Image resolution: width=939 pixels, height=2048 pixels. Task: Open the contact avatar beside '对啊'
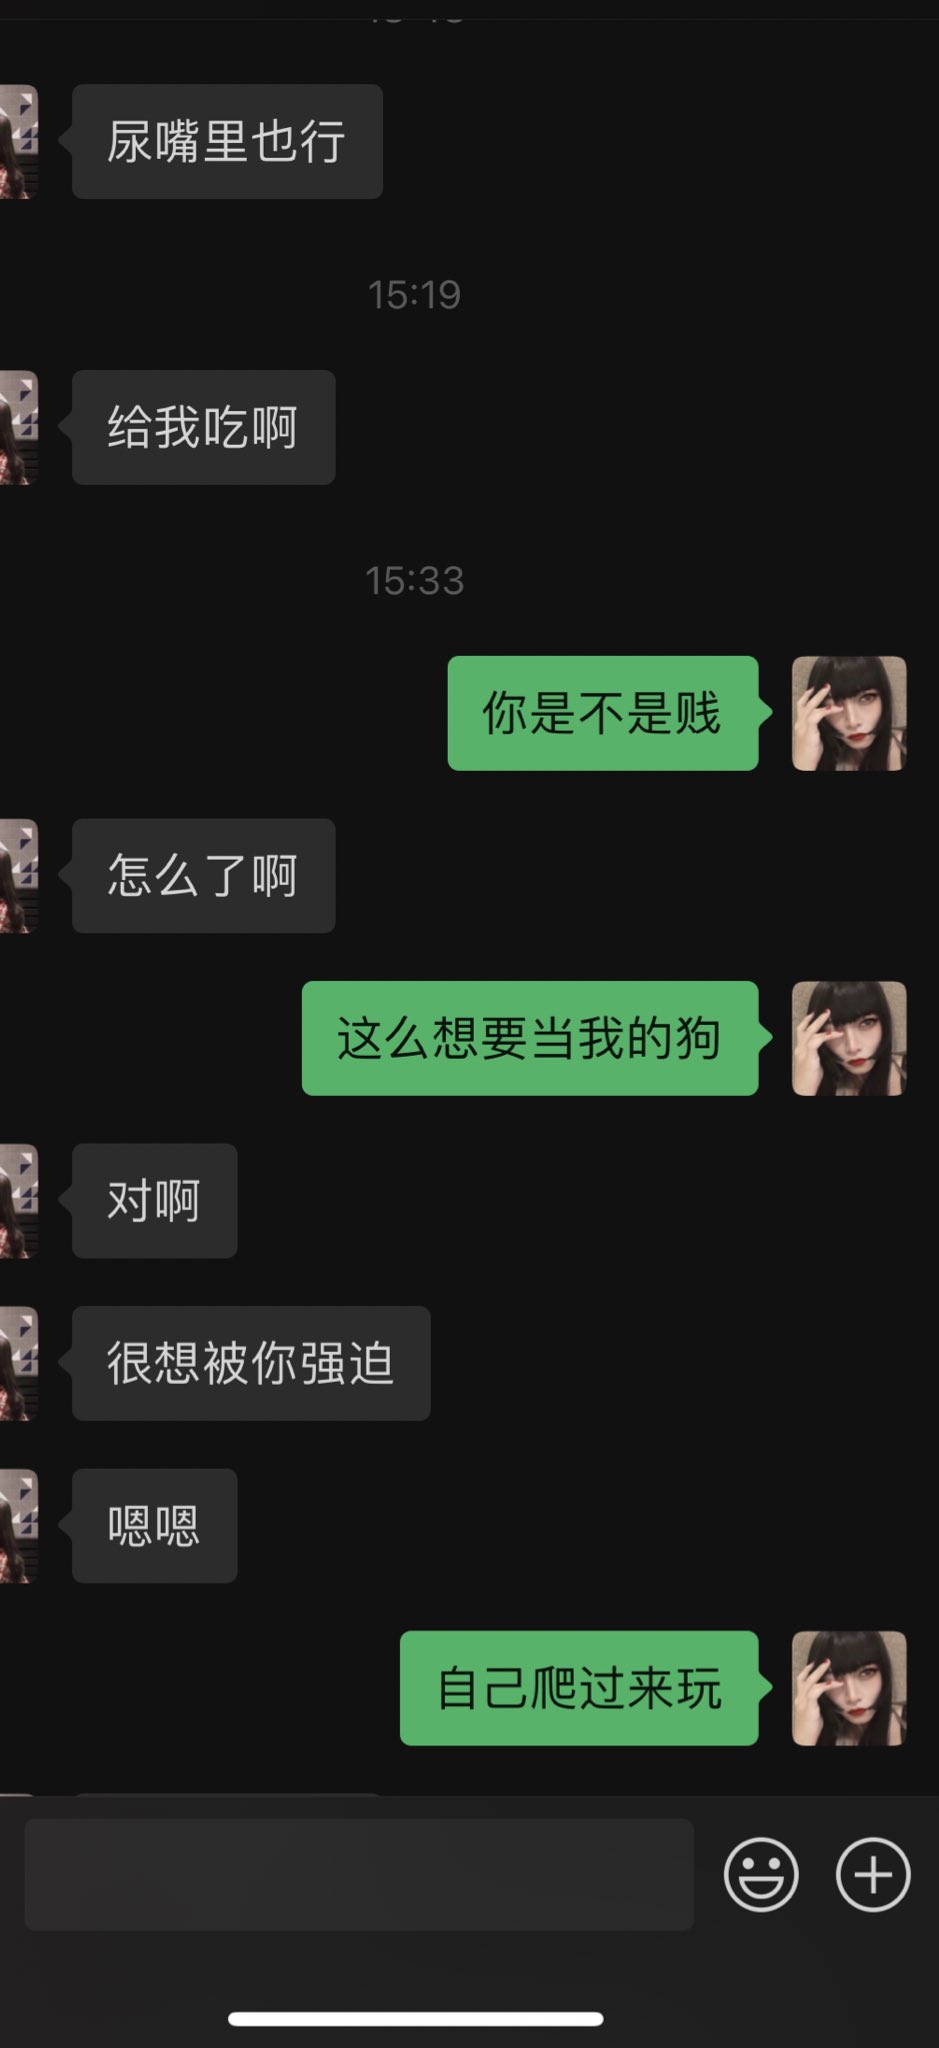(x=18, y=1201)
